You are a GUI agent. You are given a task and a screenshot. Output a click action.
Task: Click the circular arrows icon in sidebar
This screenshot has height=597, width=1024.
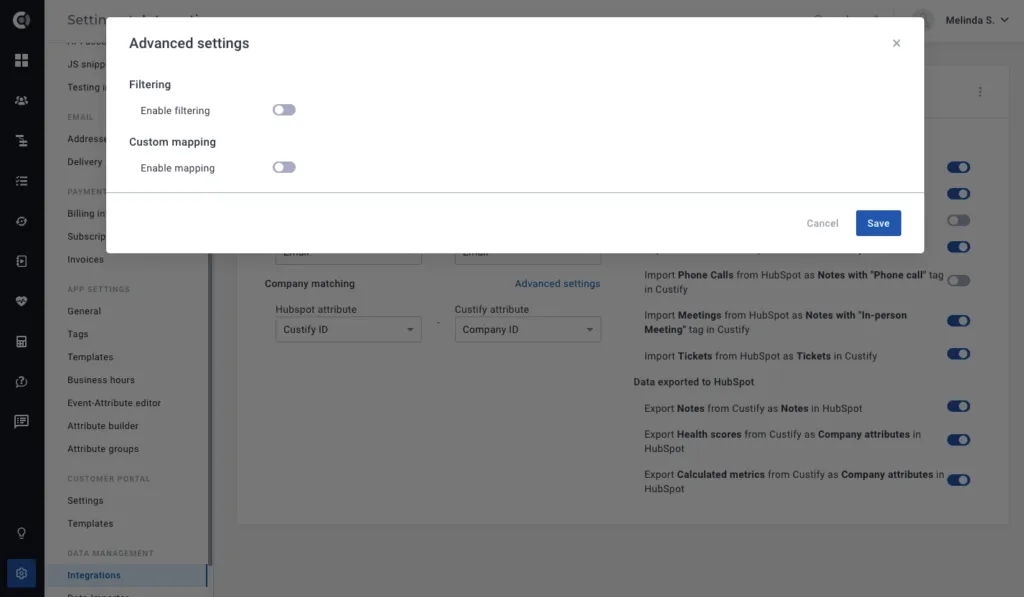pos(22,221)
